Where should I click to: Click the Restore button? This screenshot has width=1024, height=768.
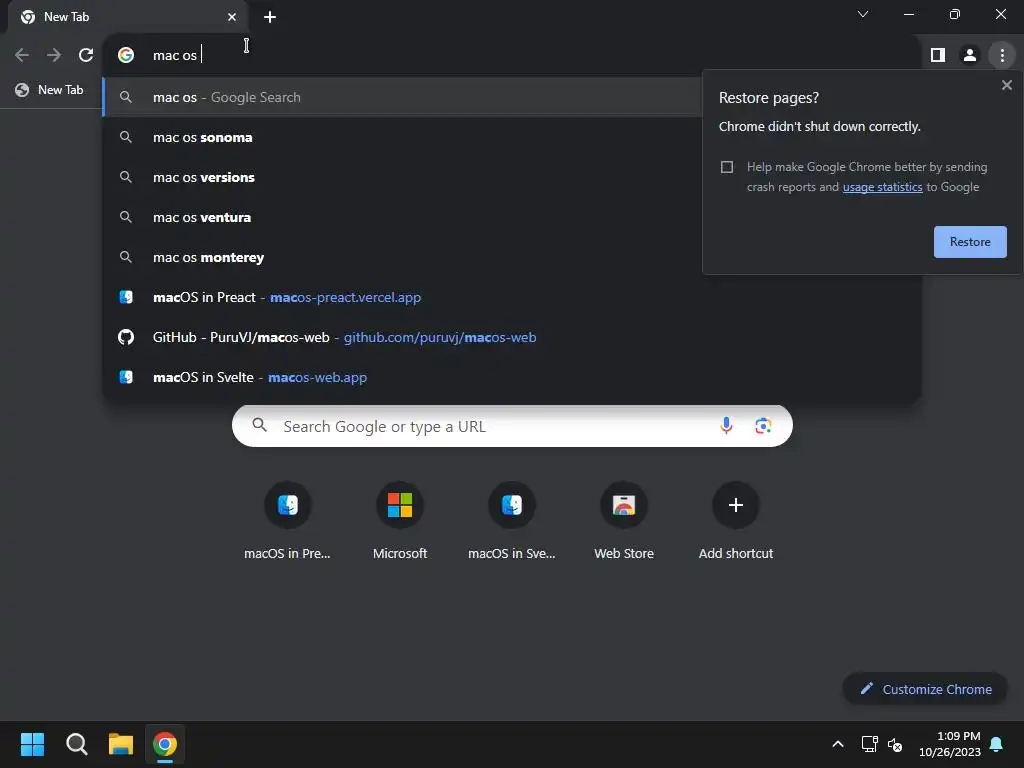point(970,242)
